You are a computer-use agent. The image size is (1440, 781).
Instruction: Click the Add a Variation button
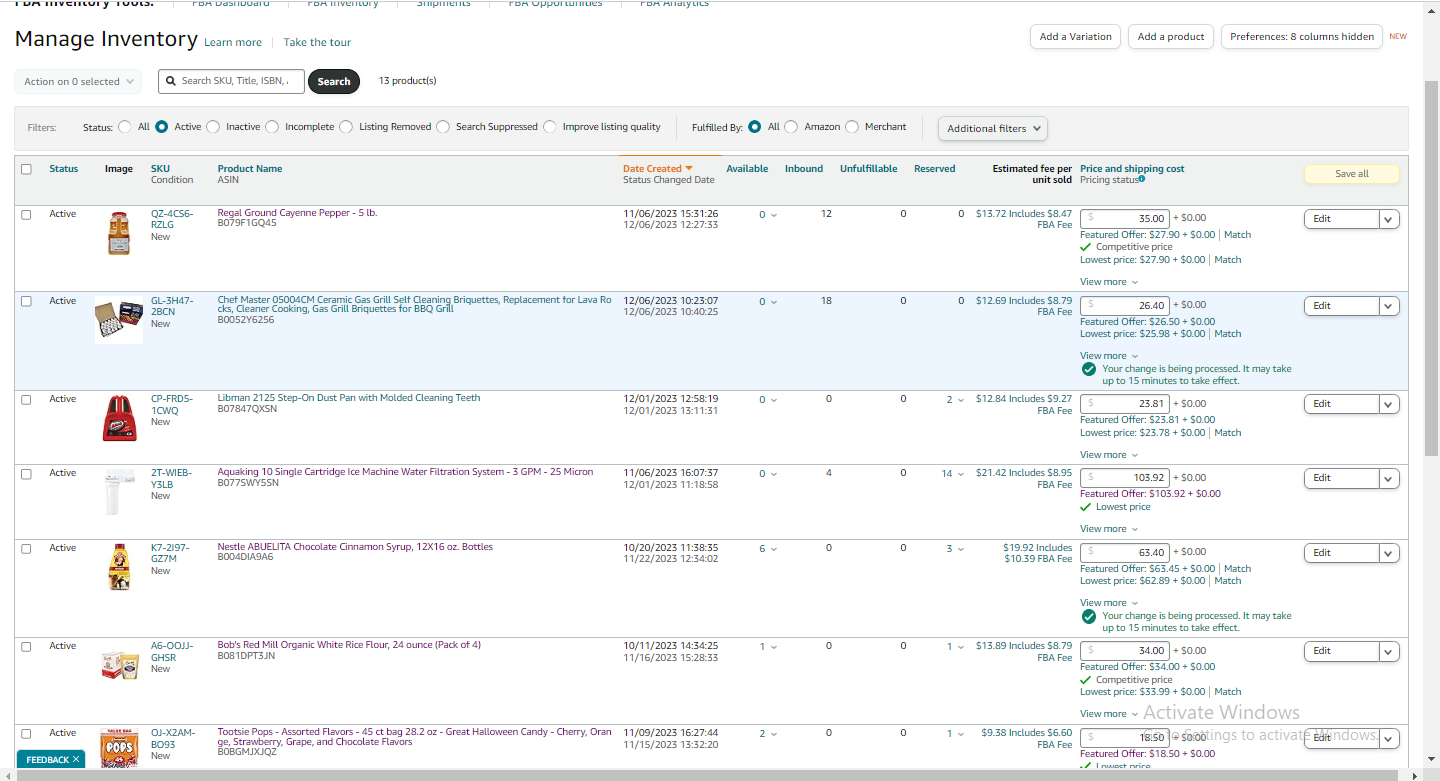pos(1075,37)
